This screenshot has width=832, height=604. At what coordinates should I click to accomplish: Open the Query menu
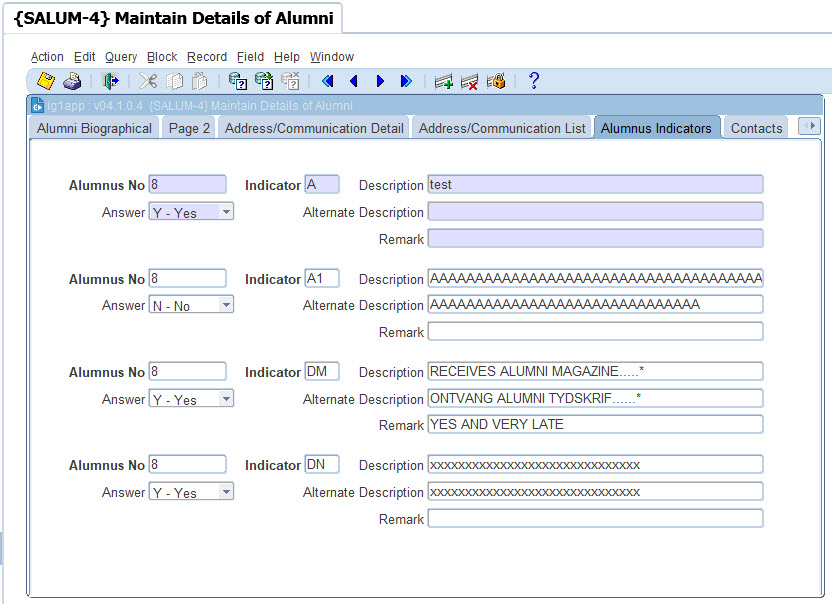click(x=121, y=57)
